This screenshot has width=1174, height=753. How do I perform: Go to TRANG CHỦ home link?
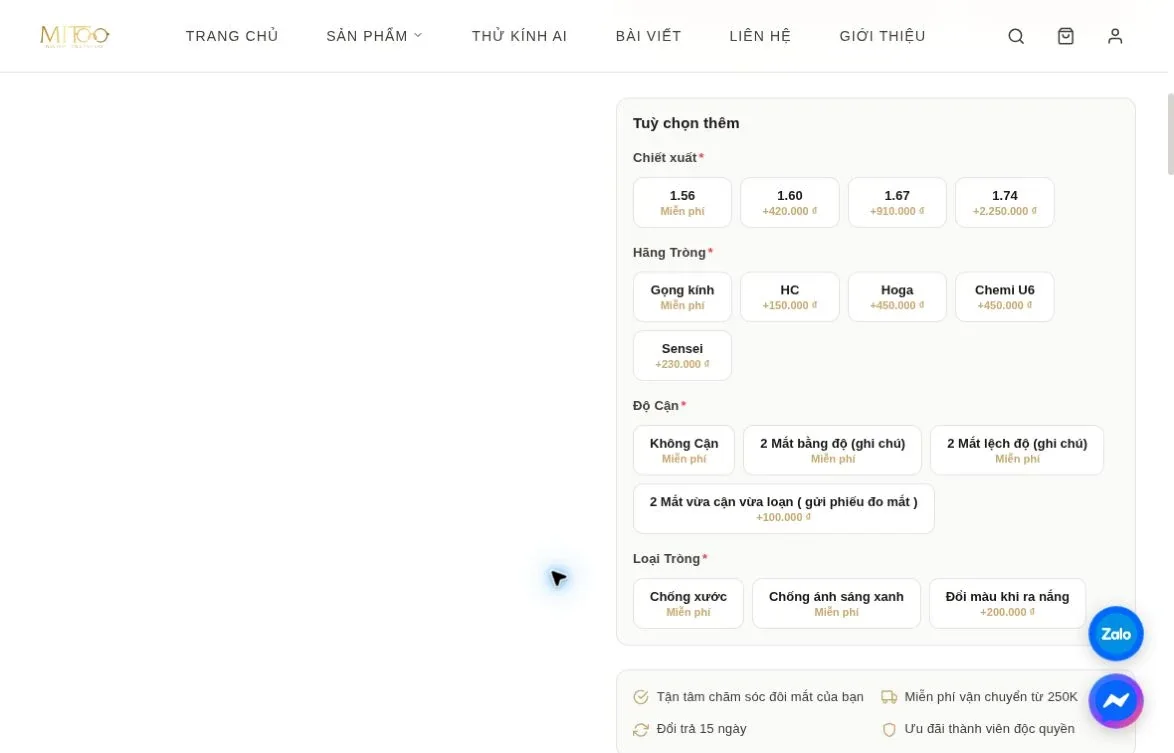click(x=232, y=36)
